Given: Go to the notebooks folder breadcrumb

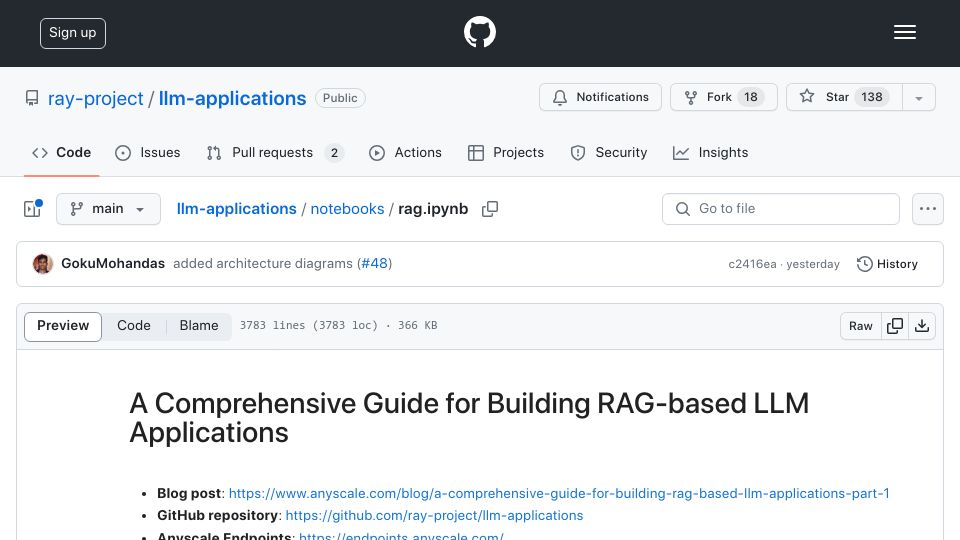Looking at the screenshot, I should 347,209.
